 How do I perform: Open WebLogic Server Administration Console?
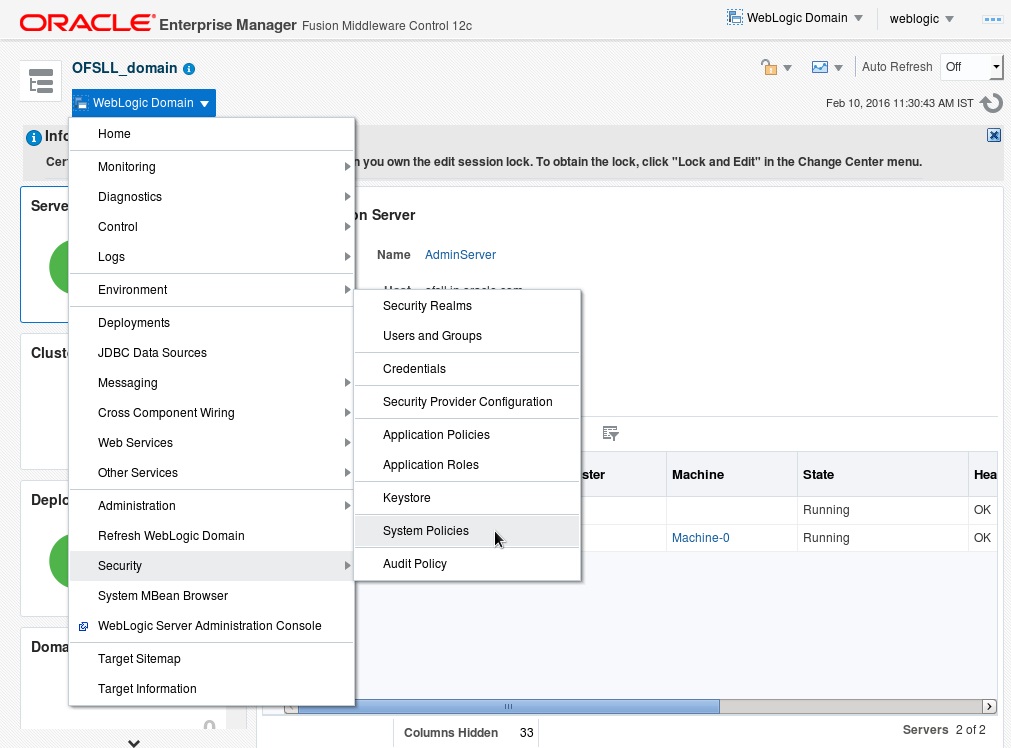[211, 626]
